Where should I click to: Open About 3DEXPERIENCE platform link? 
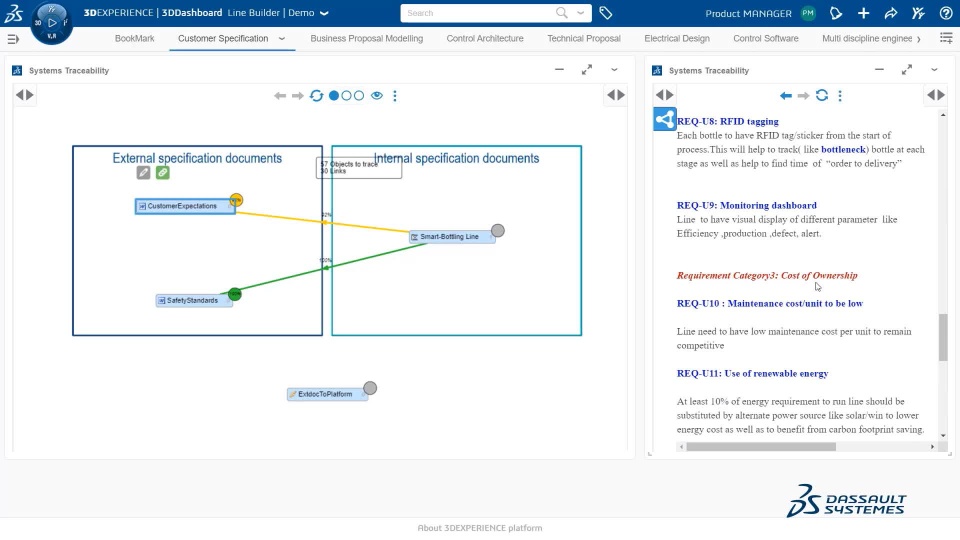480,528
